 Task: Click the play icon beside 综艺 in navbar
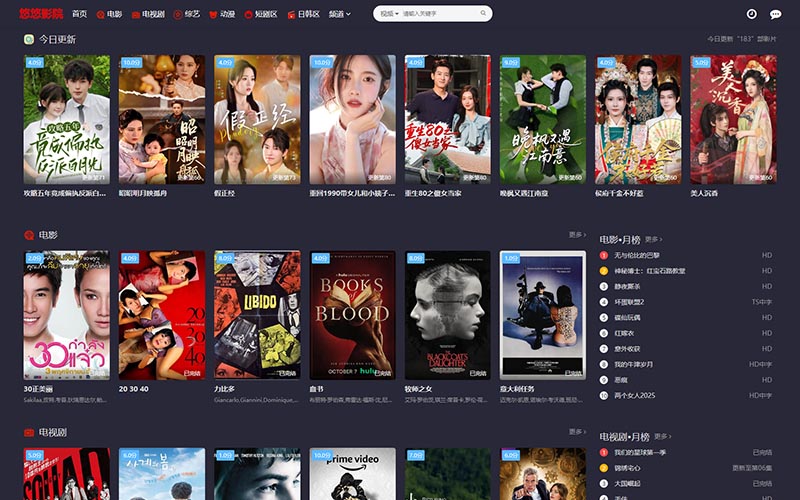click(x=178, y=15)
